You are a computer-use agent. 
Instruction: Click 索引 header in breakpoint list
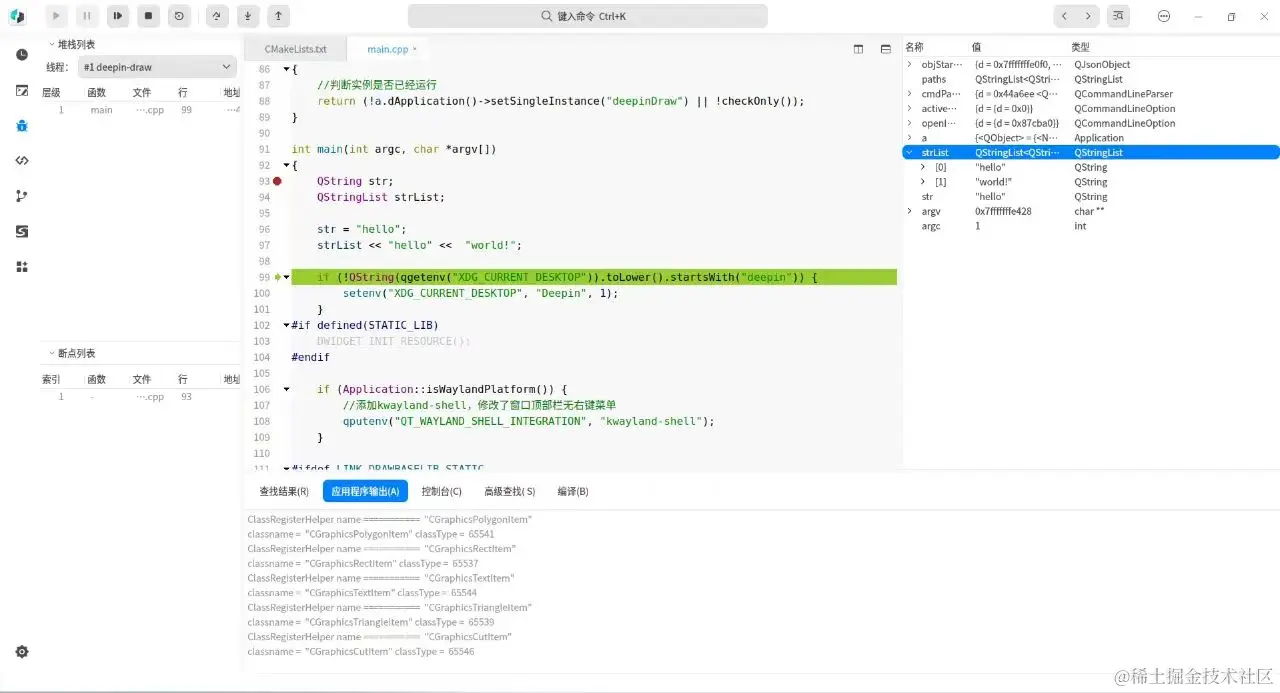[51, 379]
